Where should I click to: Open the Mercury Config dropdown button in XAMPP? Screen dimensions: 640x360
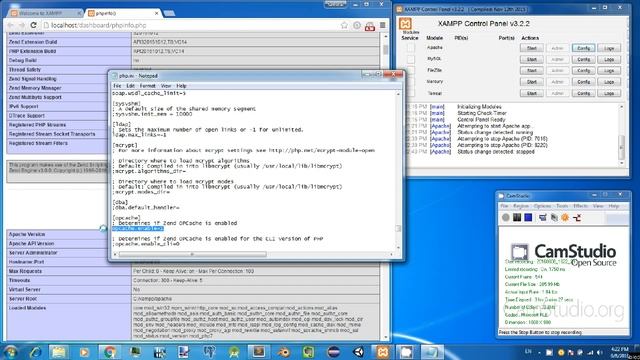583,82
